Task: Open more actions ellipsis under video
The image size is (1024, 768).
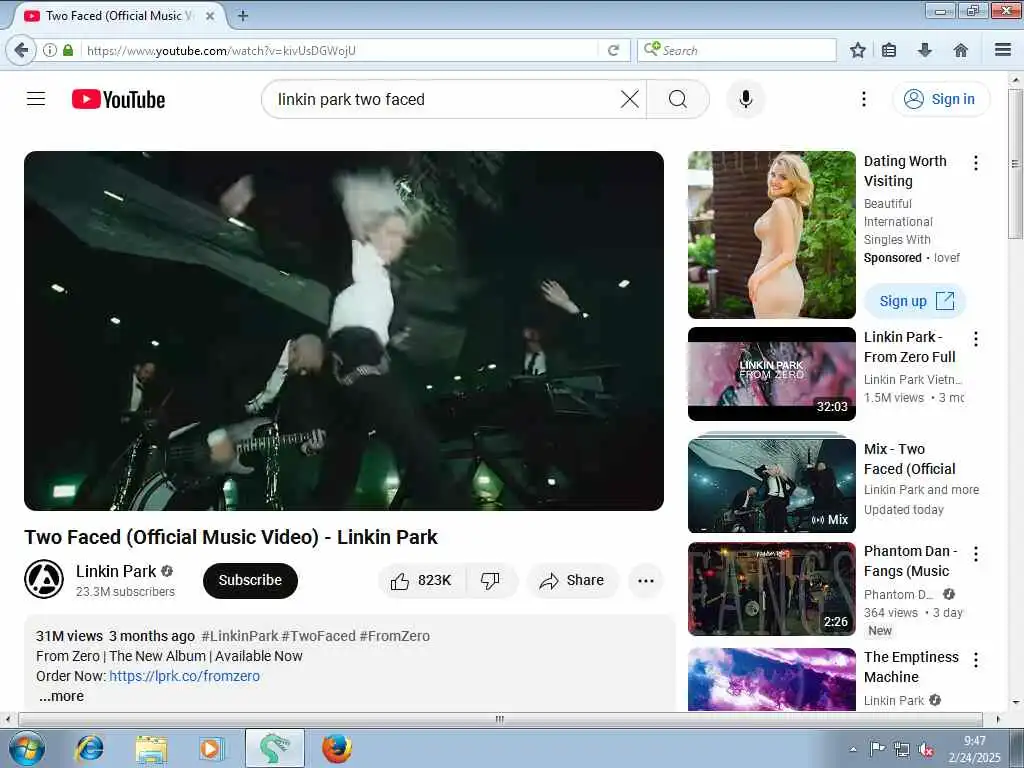Action: point(646,580)
